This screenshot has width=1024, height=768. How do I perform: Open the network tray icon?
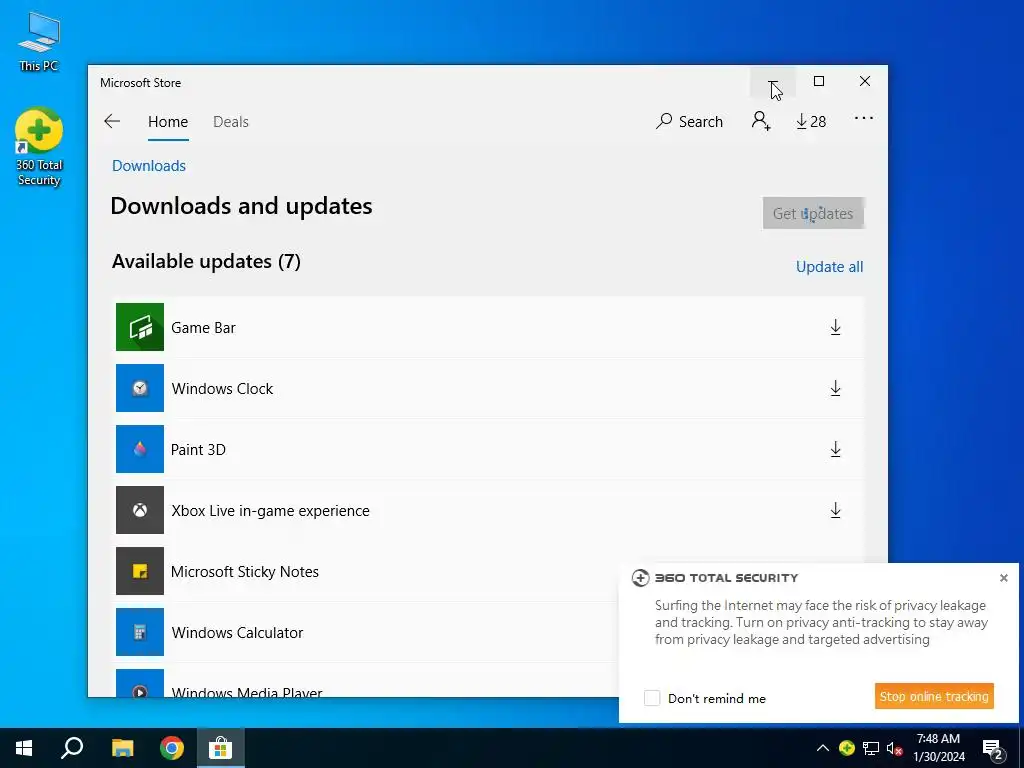pyautogui.click(x=871, y=748)
